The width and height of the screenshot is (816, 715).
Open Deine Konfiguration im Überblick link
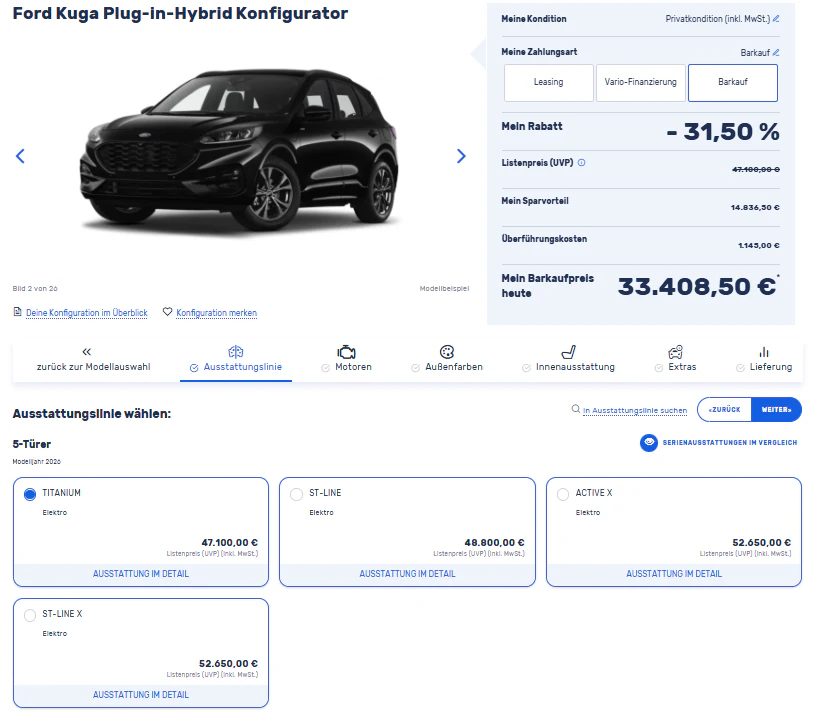(87, 313)
